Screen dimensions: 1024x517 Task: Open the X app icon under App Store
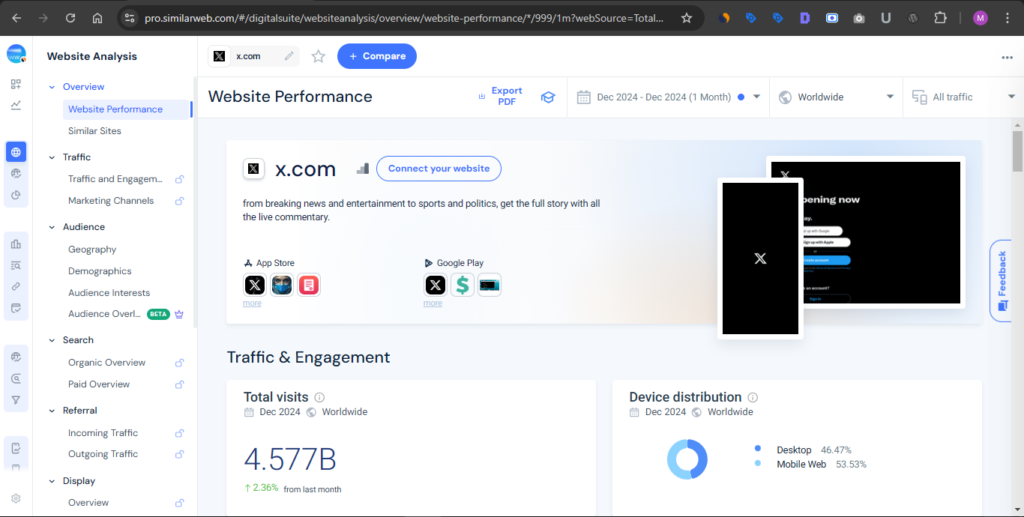click(x=255, y=285)
